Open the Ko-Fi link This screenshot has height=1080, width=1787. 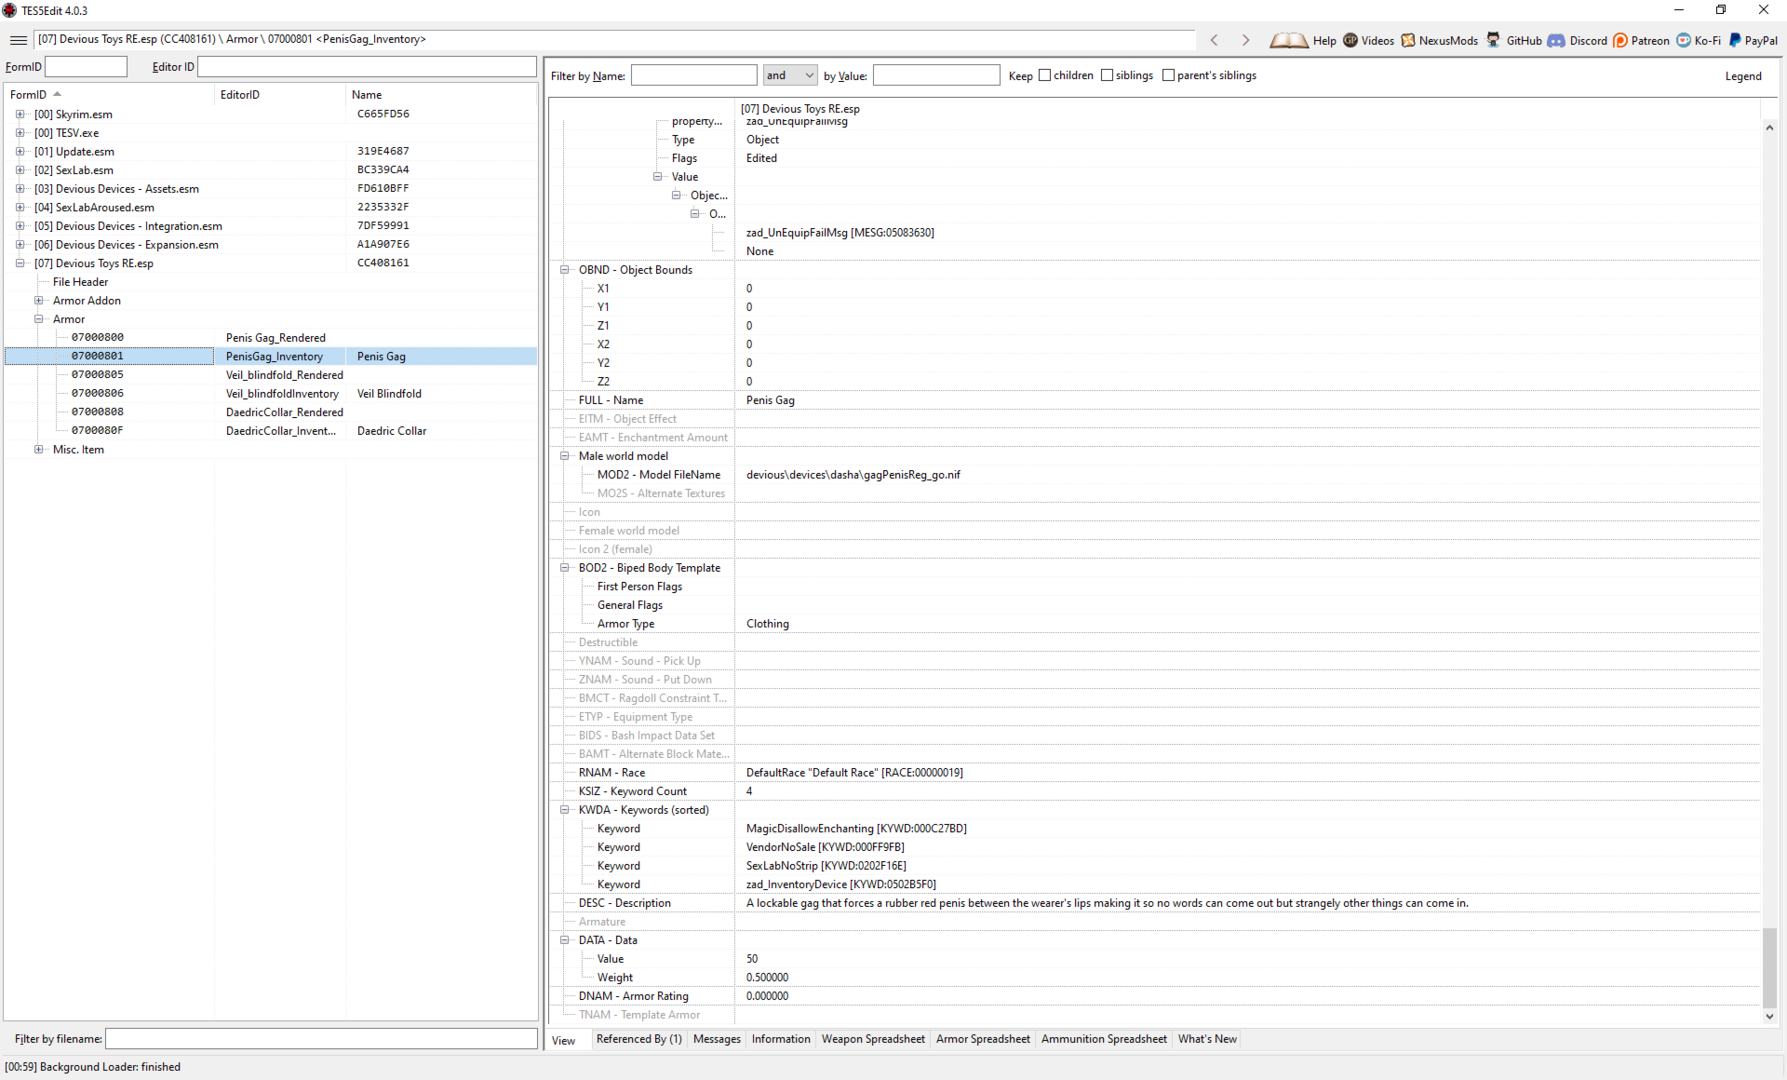[x=1698, y=40]
